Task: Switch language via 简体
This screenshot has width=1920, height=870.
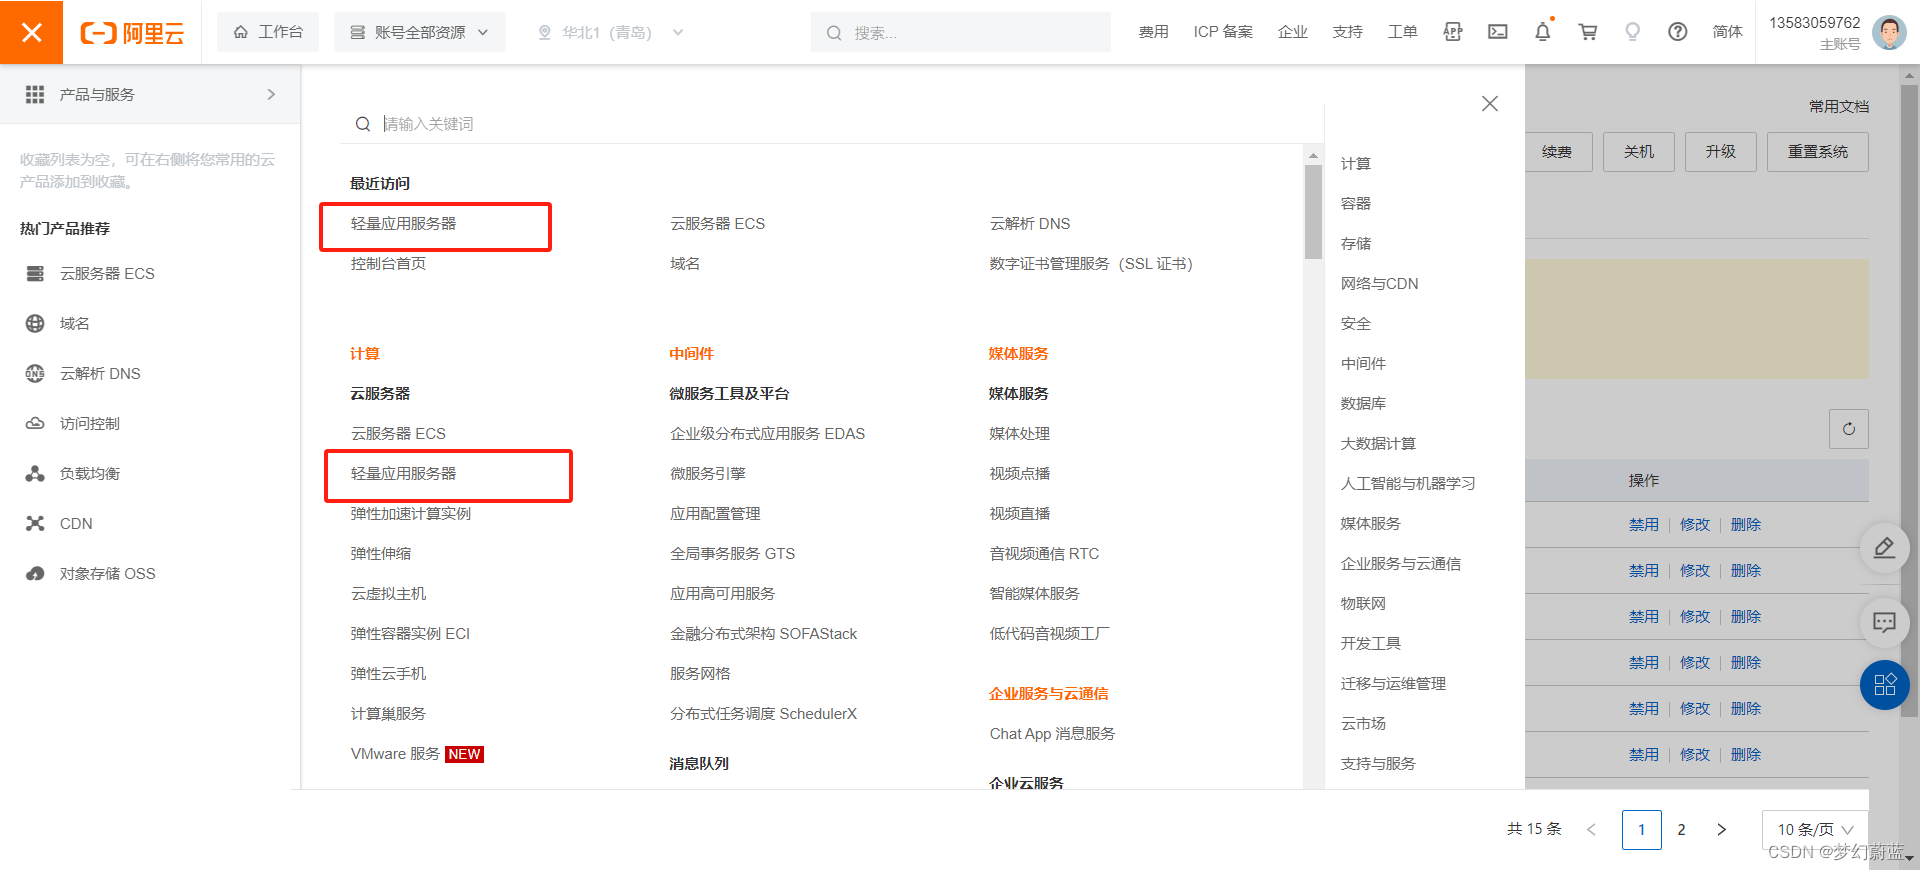Action: (1727, 32)
